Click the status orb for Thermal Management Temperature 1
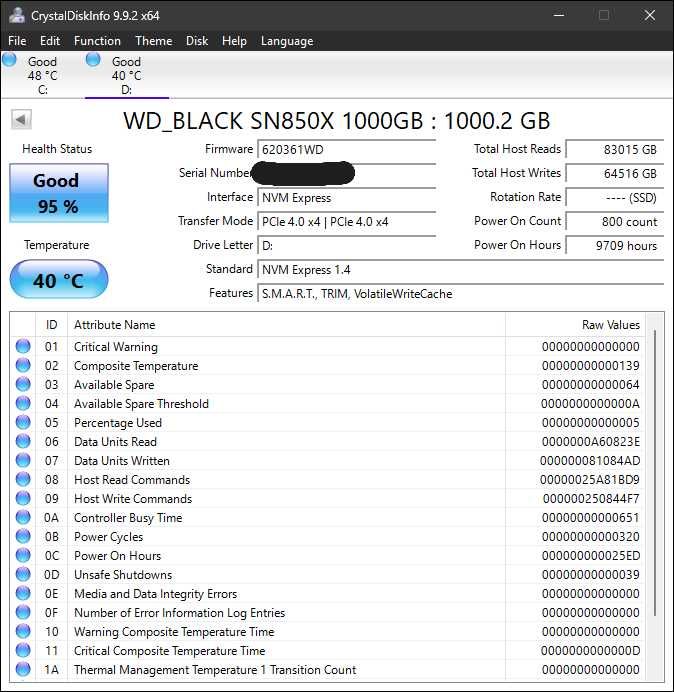This screenshot has height=692, width=674. point(23,669)
